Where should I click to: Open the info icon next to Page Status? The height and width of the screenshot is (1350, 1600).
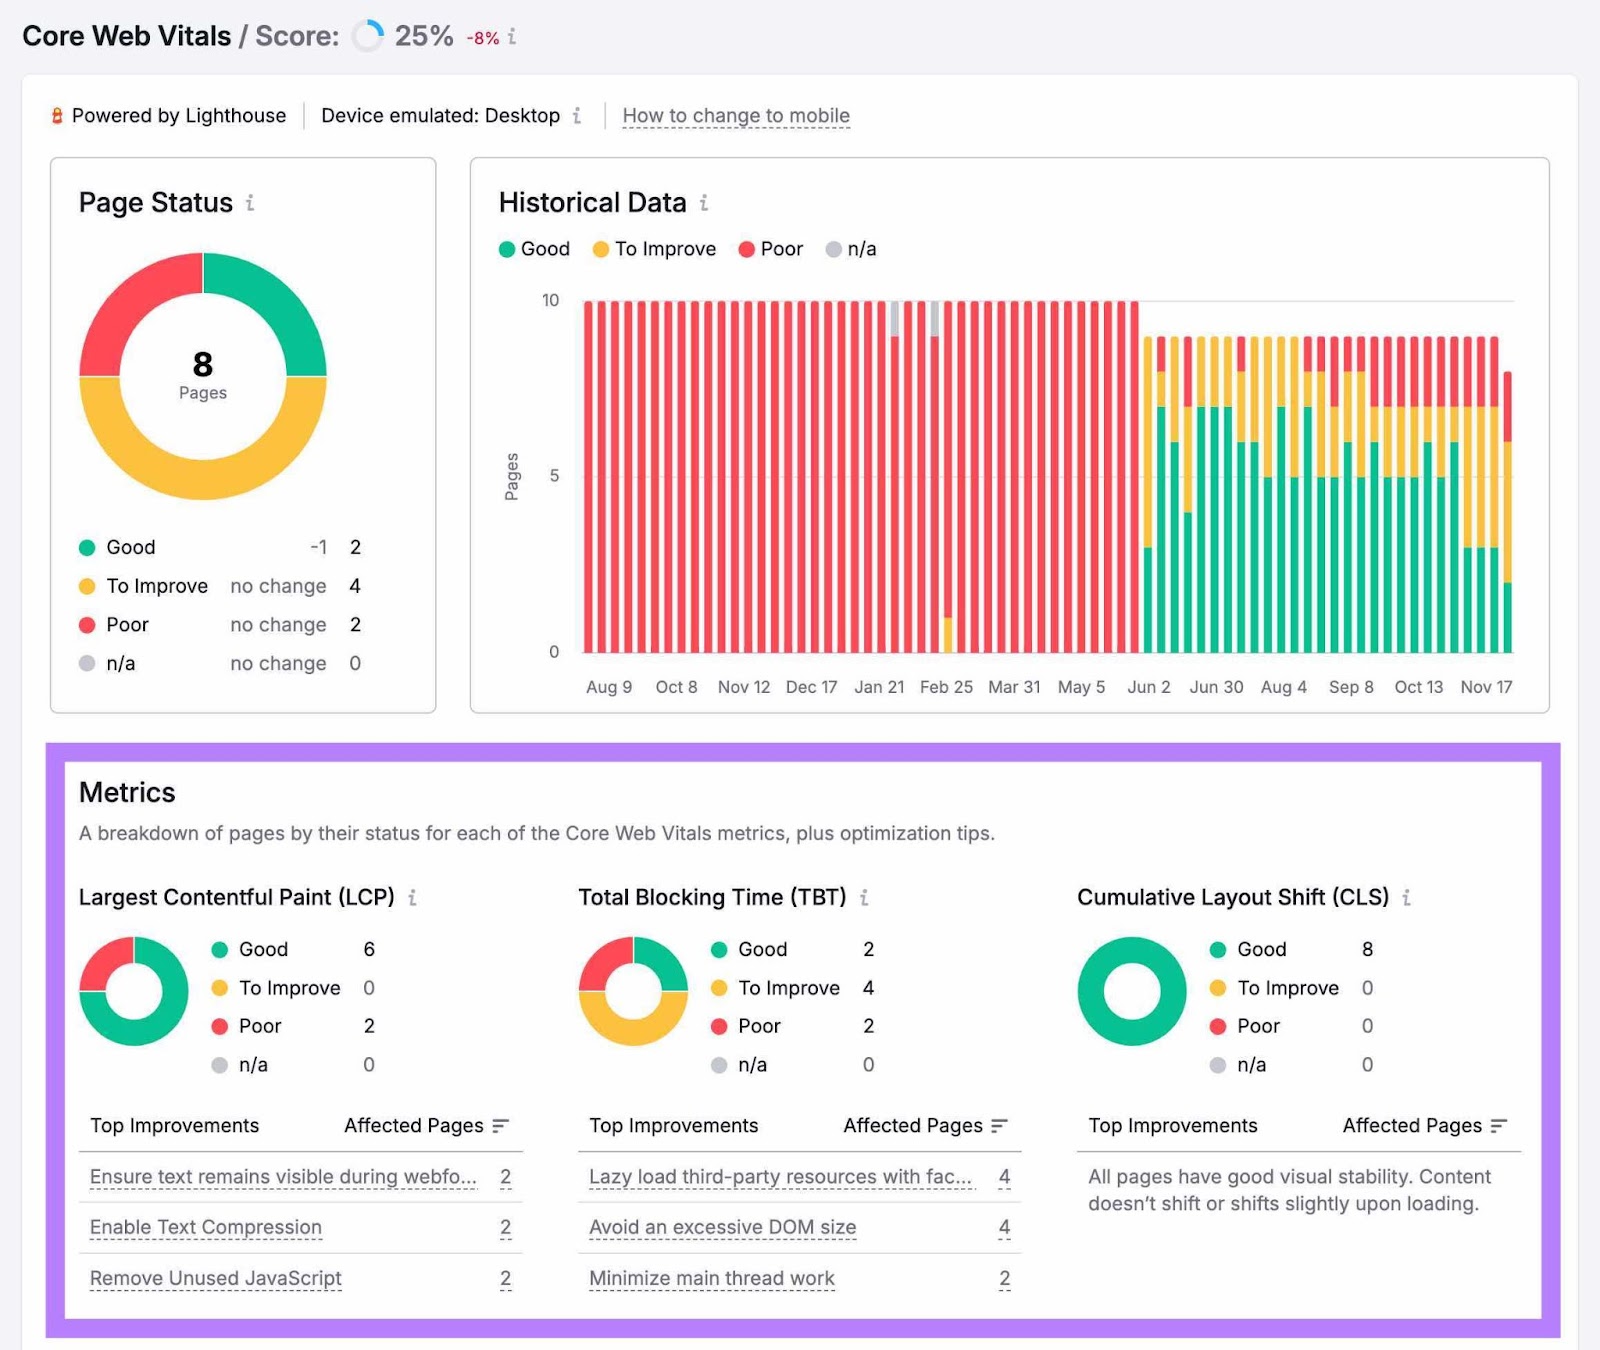pos(250,203)
